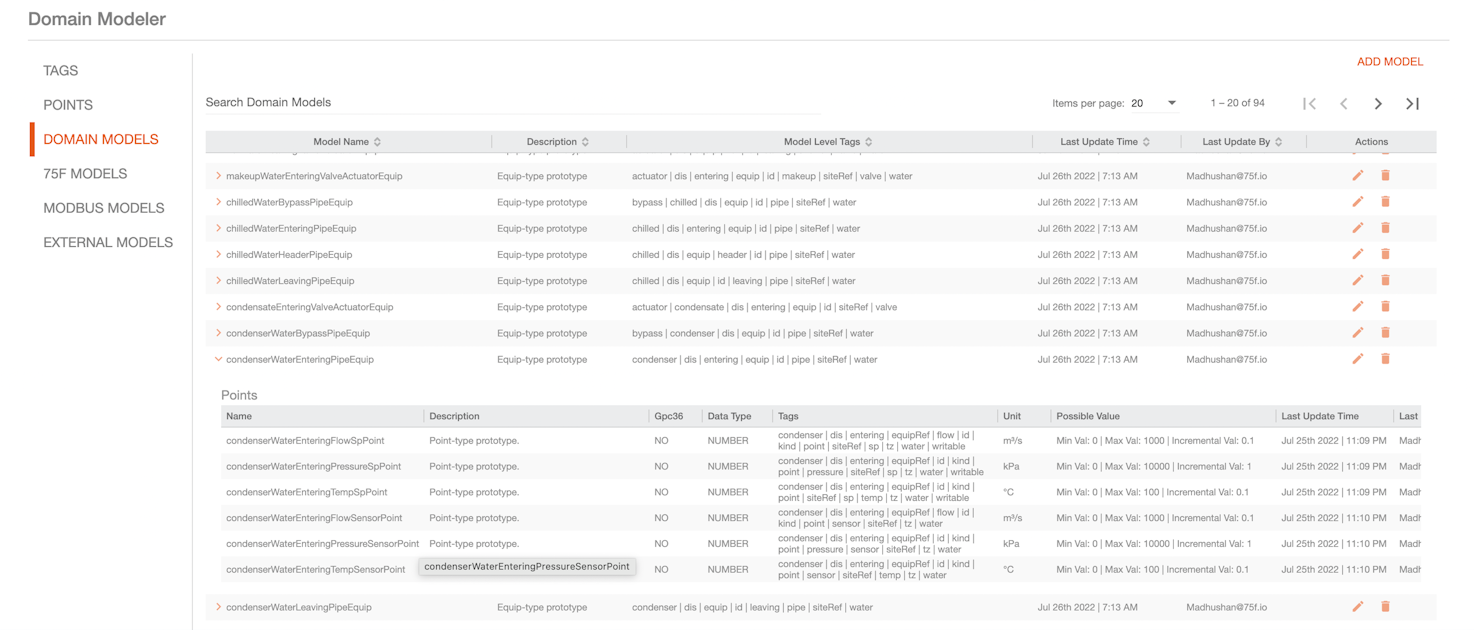Screen dimensions: 1474x630
Task: Delete the condenserWaterLeavingPipeEquip model
Action: [1385, 607]
